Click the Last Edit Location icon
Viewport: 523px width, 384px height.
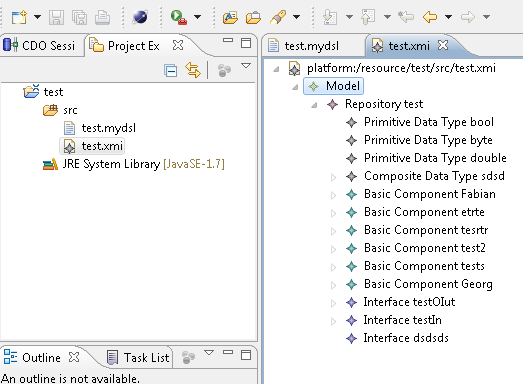[x=406, y=17]
